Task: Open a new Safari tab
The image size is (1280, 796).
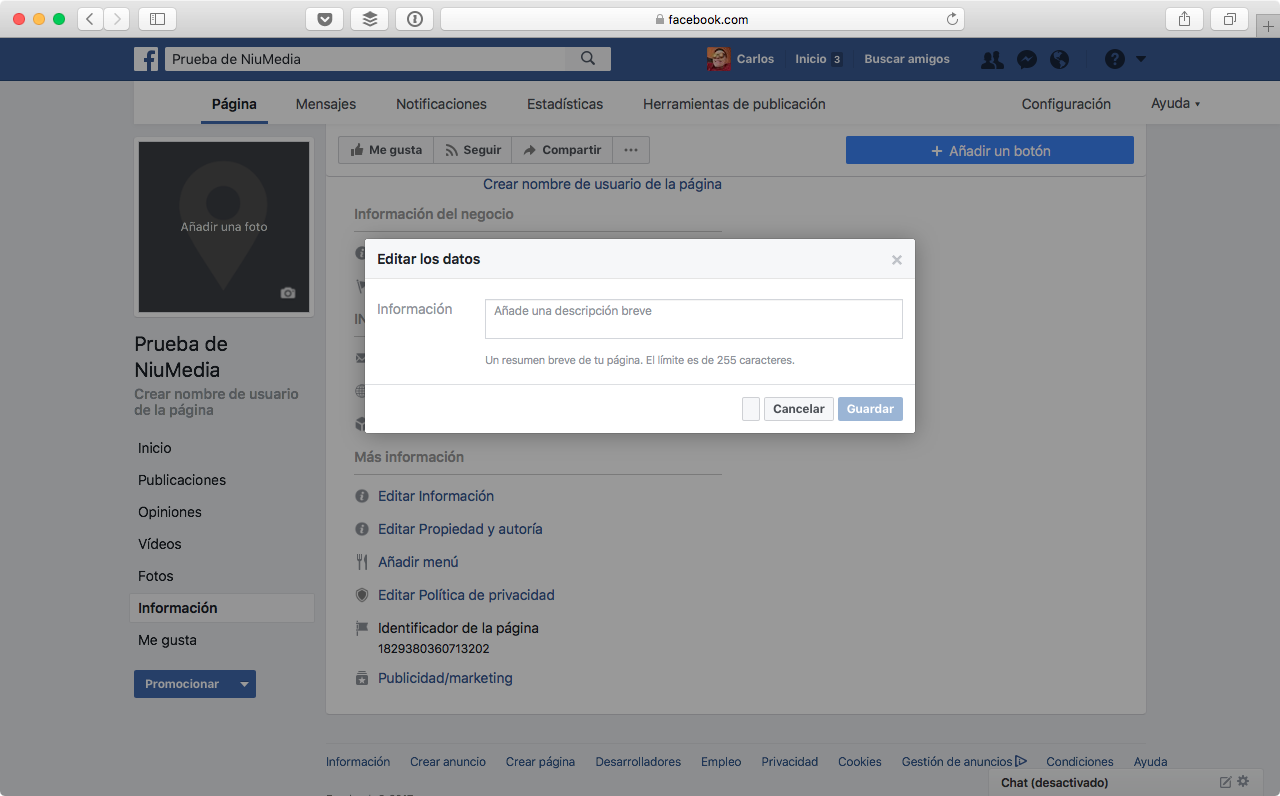Action: tap(1269, 26)
